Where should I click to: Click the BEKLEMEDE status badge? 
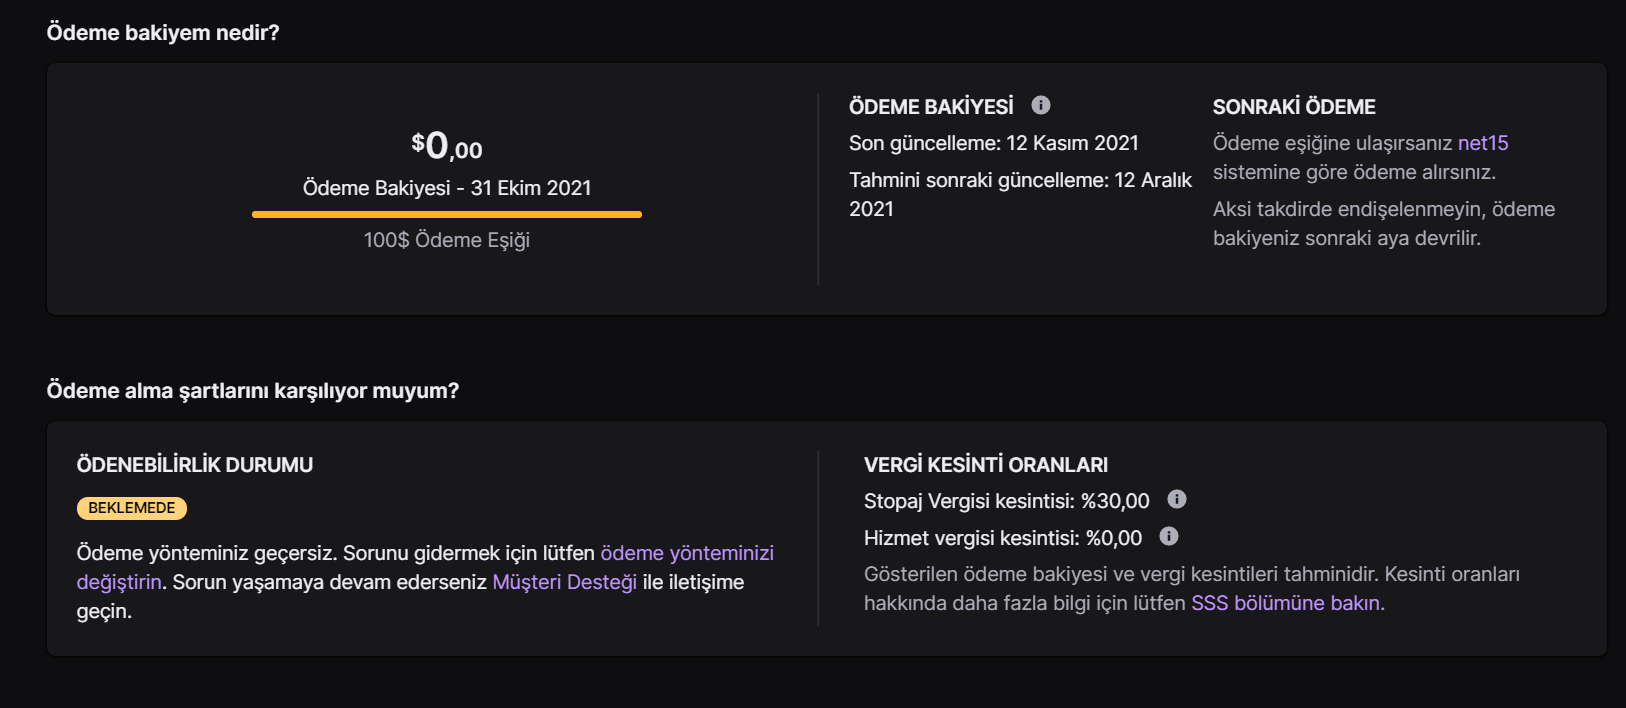[132, 508]
